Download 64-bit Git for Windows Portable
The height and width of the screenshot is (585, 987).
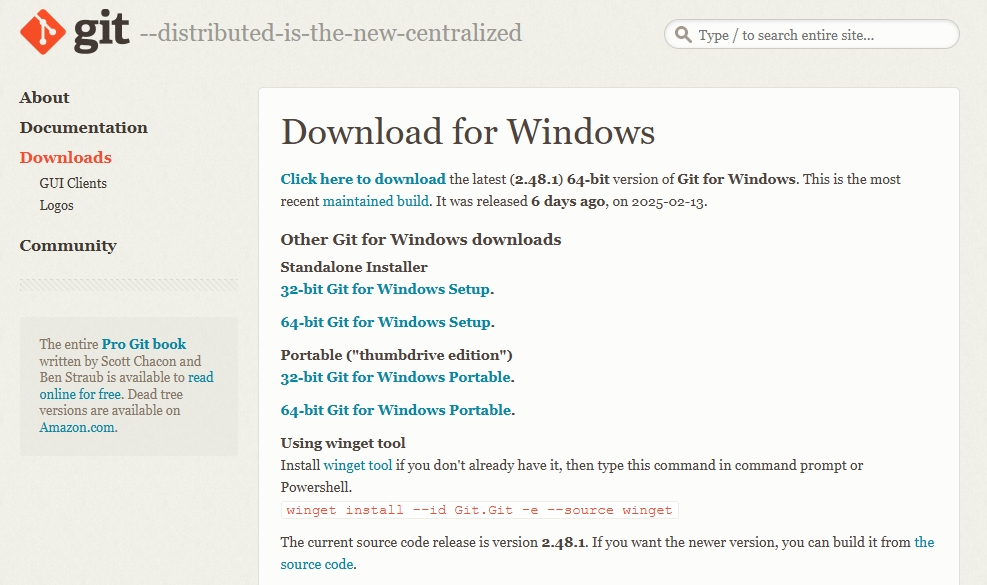tap(396, 410)
